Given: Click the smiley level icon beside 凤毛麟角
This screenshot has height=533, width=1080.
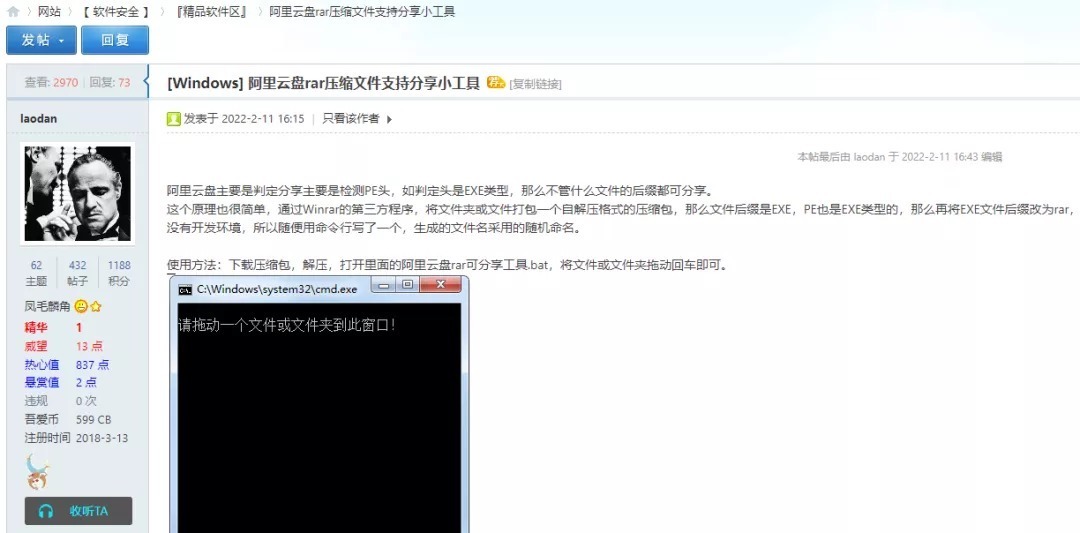Looking at the screenshot, I should pyautogui.click(x=81, y=306).
